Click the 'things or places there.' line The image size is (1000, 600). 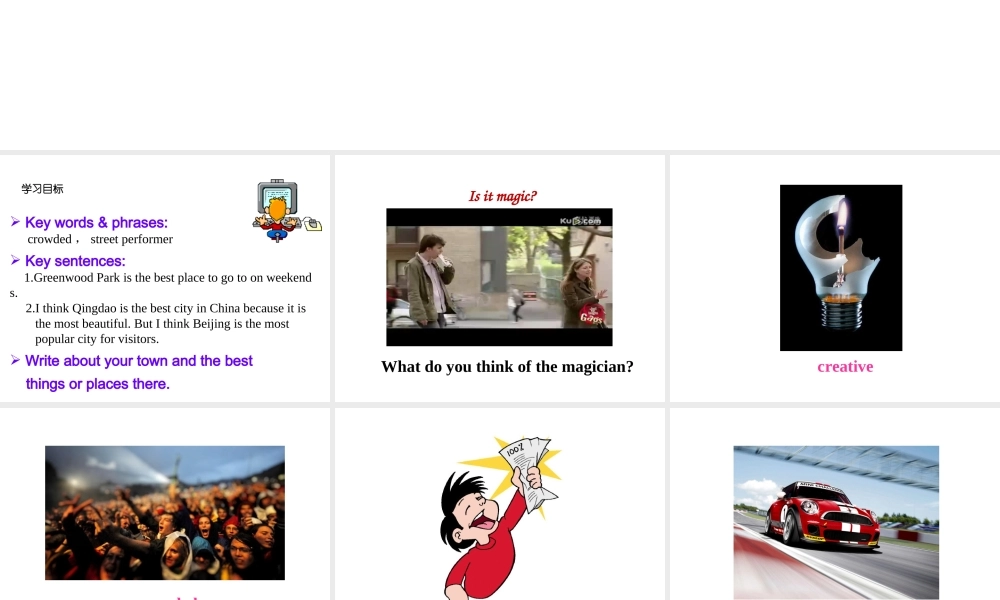(98, 384)
